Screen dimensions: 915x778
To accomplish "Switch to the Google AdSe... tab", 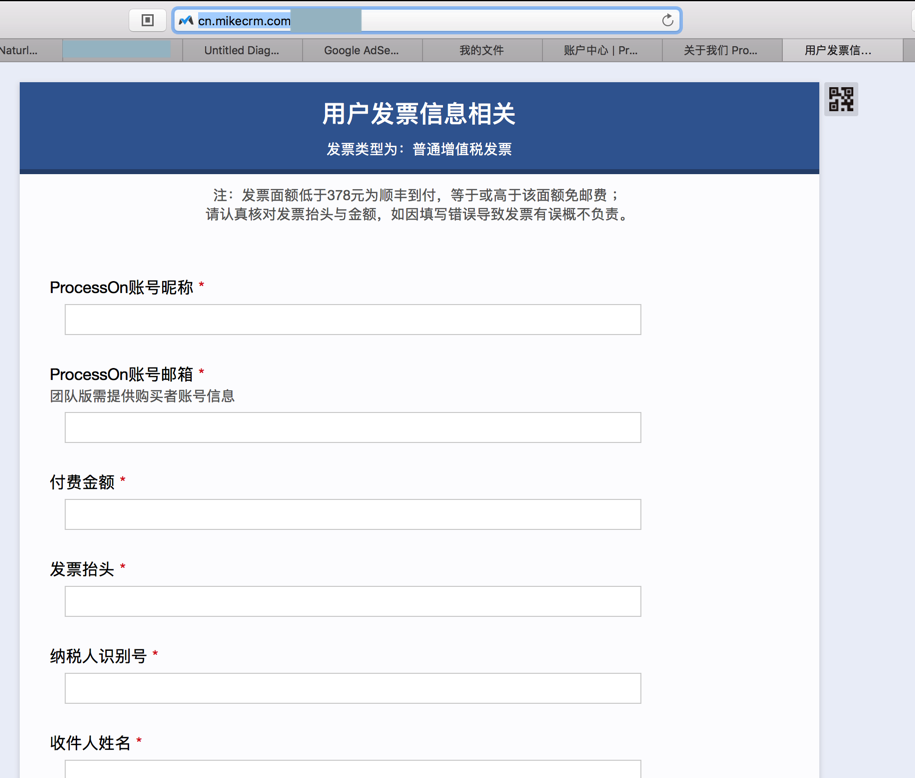I will tap(362, 50).
